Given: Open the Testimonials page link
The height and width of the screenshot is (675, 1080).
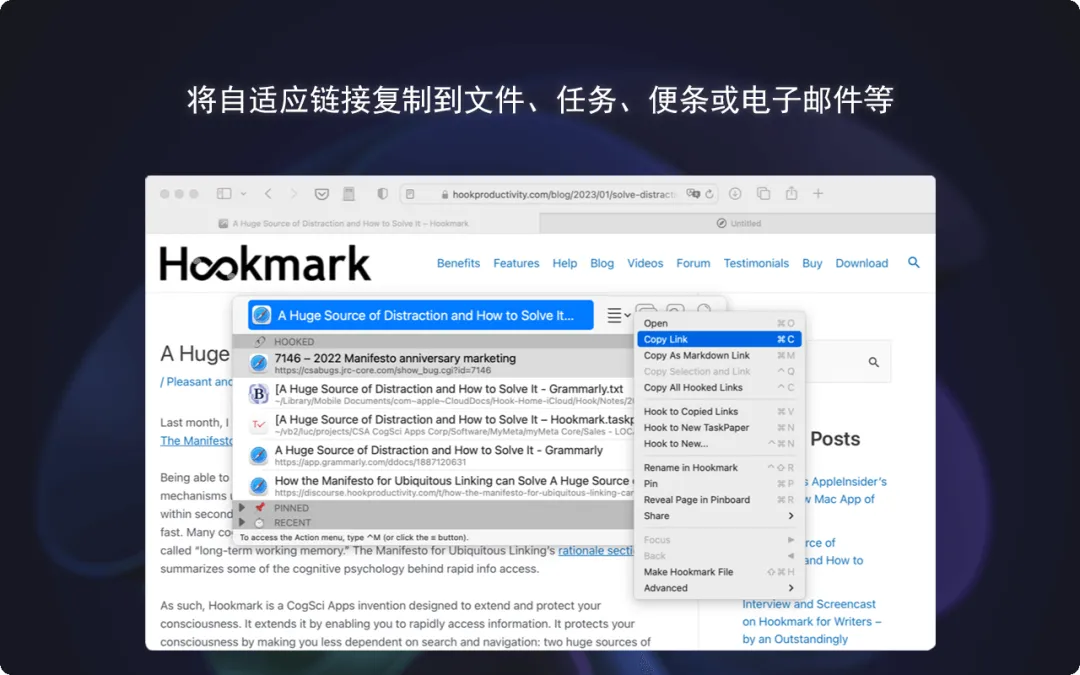Looking at the screenshot, I should [x=757, y=263].
